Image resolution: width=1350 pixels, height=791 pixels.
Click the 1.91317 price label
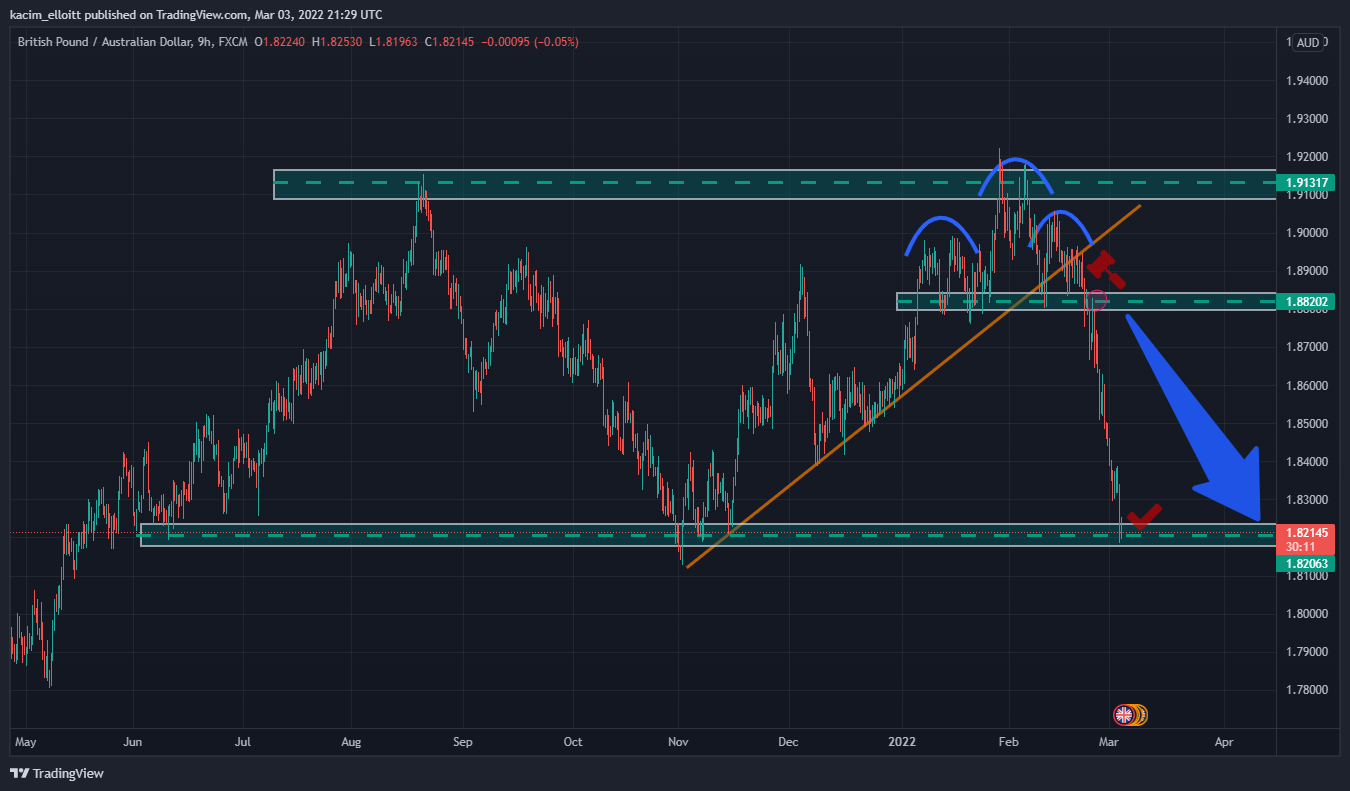point(1306,182)
